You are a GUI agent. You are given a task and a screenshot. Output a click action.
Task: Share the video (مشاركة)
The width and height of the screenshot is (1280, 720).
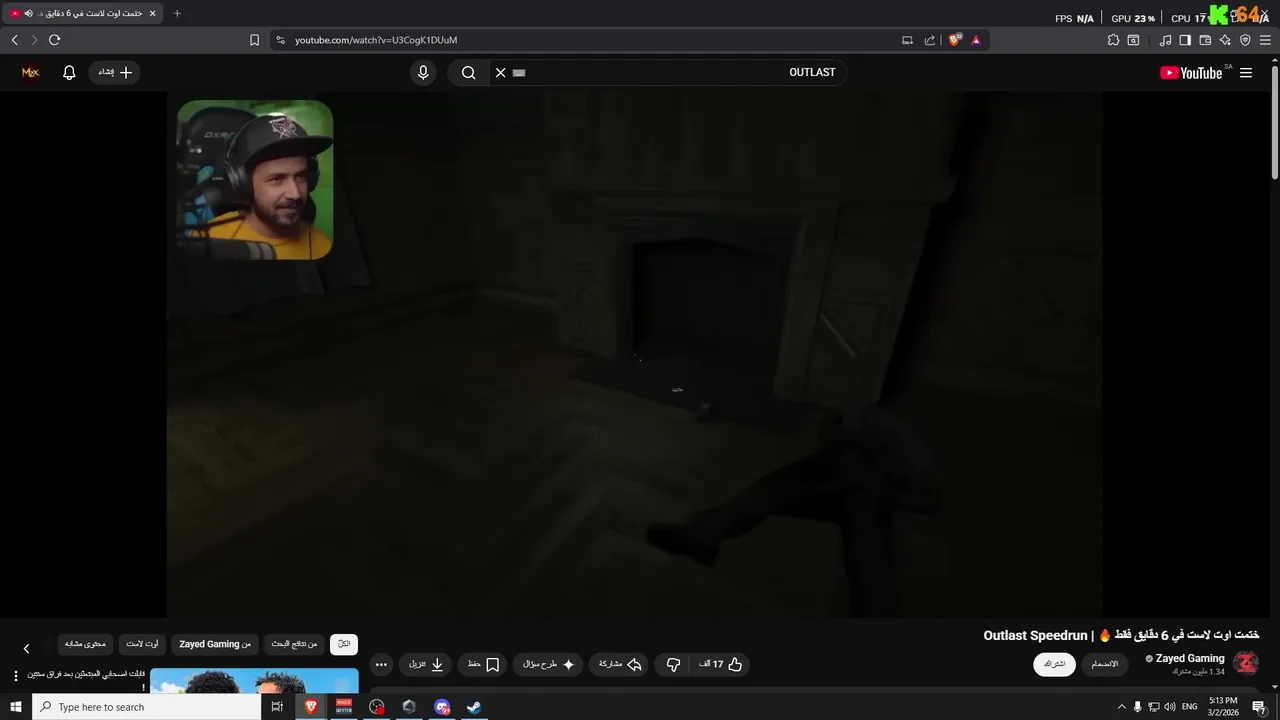620,664
